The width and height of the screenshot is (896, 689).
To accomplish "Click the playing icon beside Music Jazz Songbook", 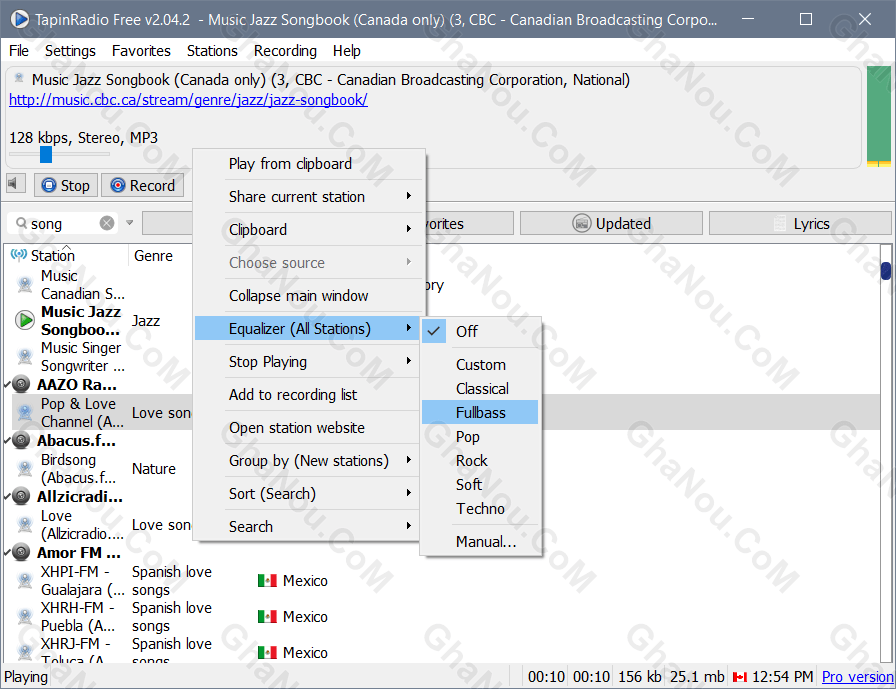I will pos(25,321).
